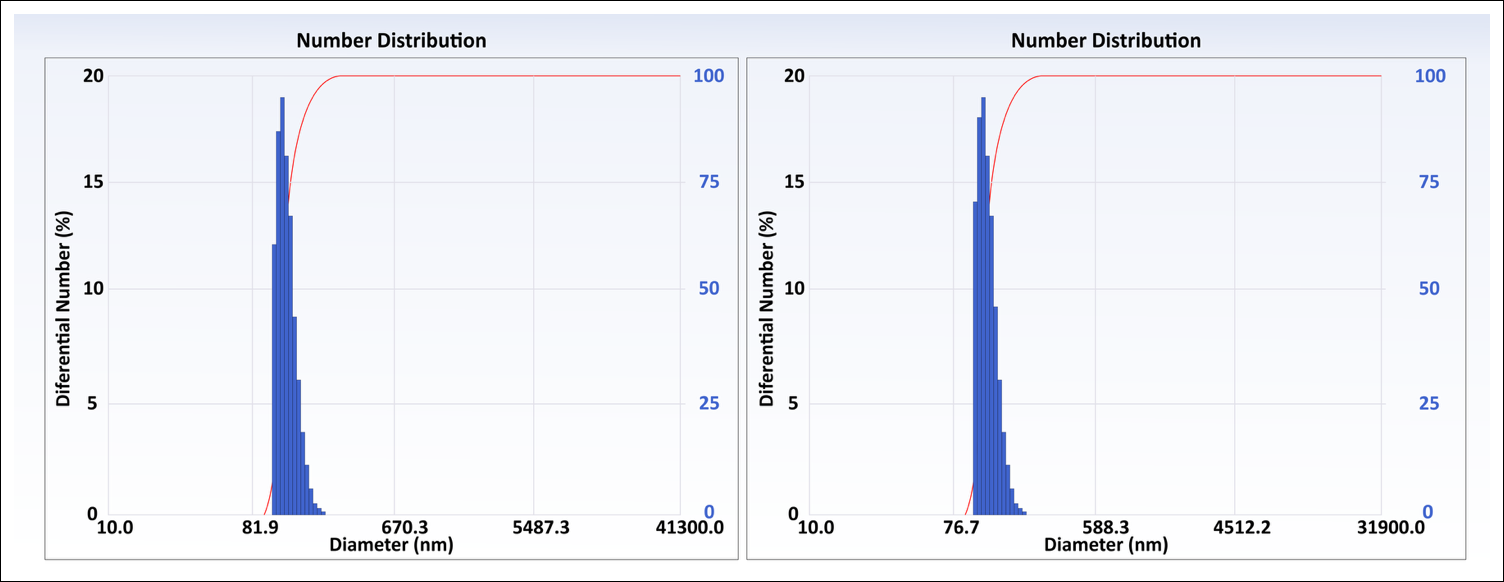Click the right chart's Diameter (nm) axis label
Screen dimensions: 1504x582
pos(1106,545)
